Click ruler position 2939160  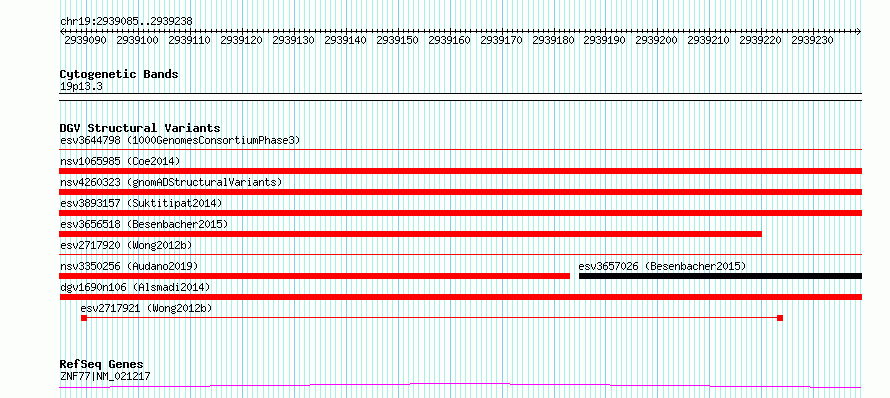click(449, 40)
